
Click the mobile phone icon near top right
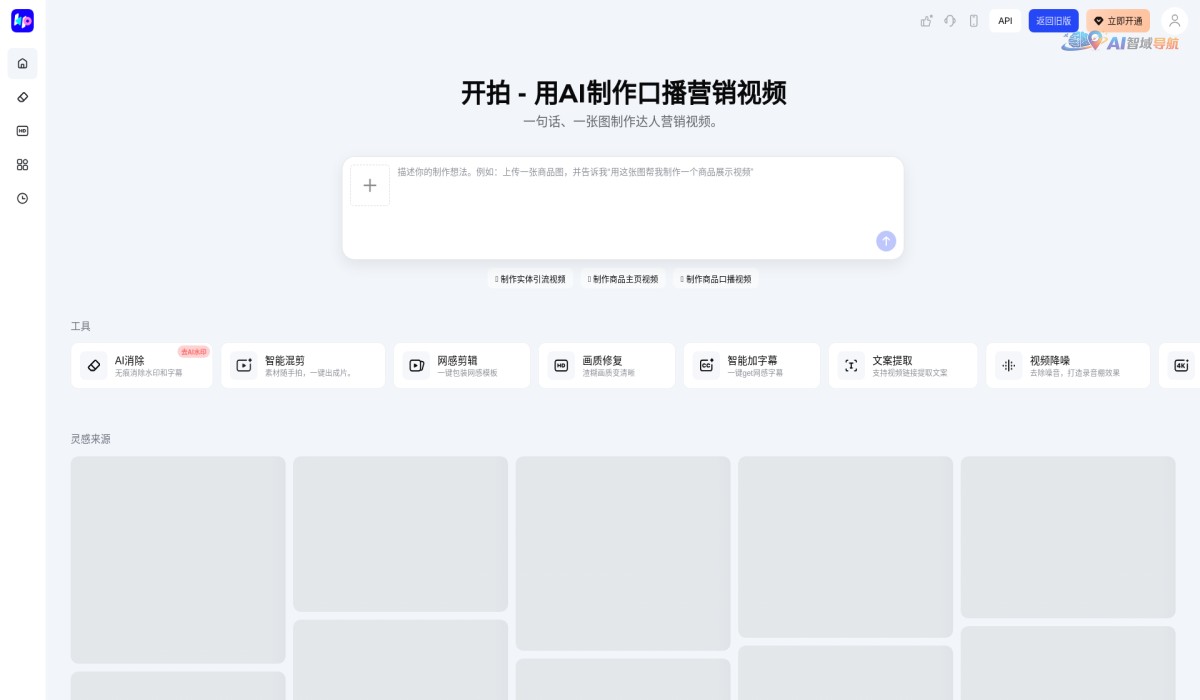[x=973, y=20]
